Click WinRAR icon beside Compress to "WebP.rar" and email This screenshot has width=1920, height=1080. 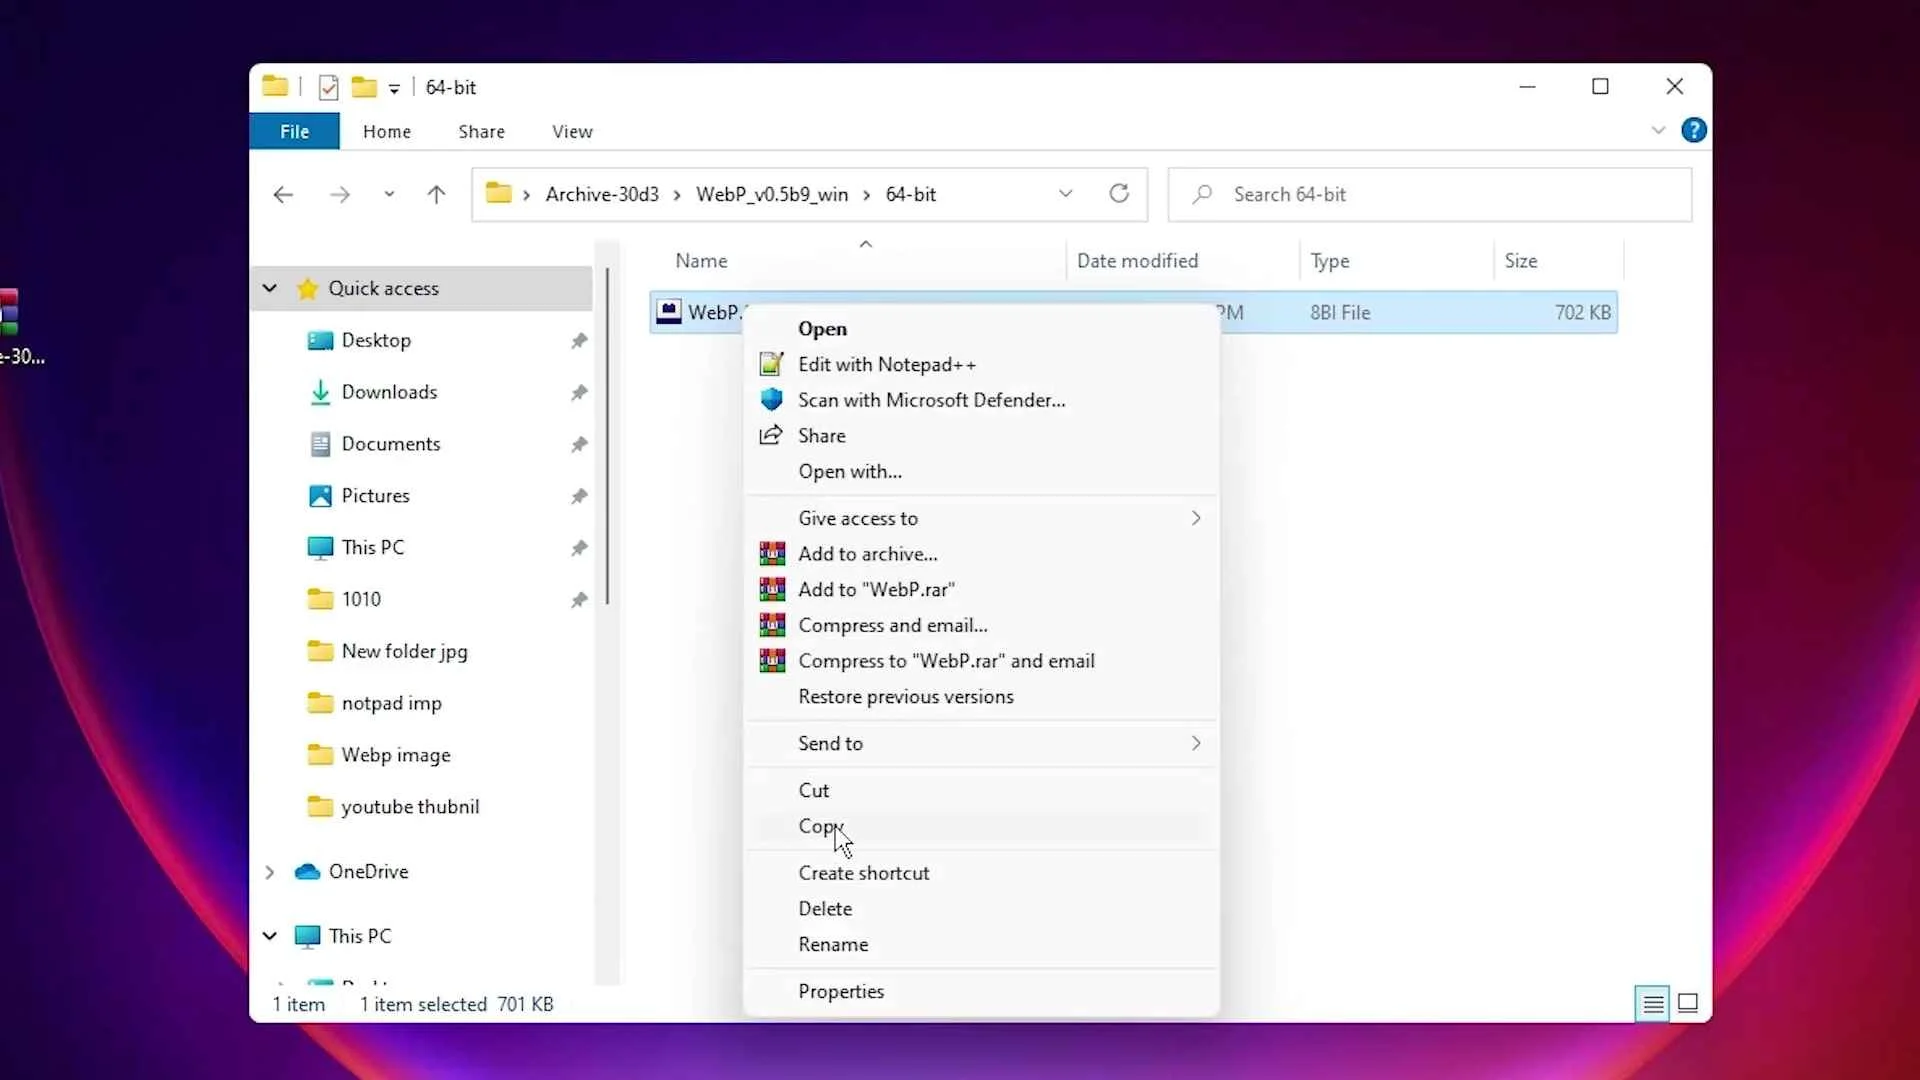pyautogui.click(x=771, y=661)
